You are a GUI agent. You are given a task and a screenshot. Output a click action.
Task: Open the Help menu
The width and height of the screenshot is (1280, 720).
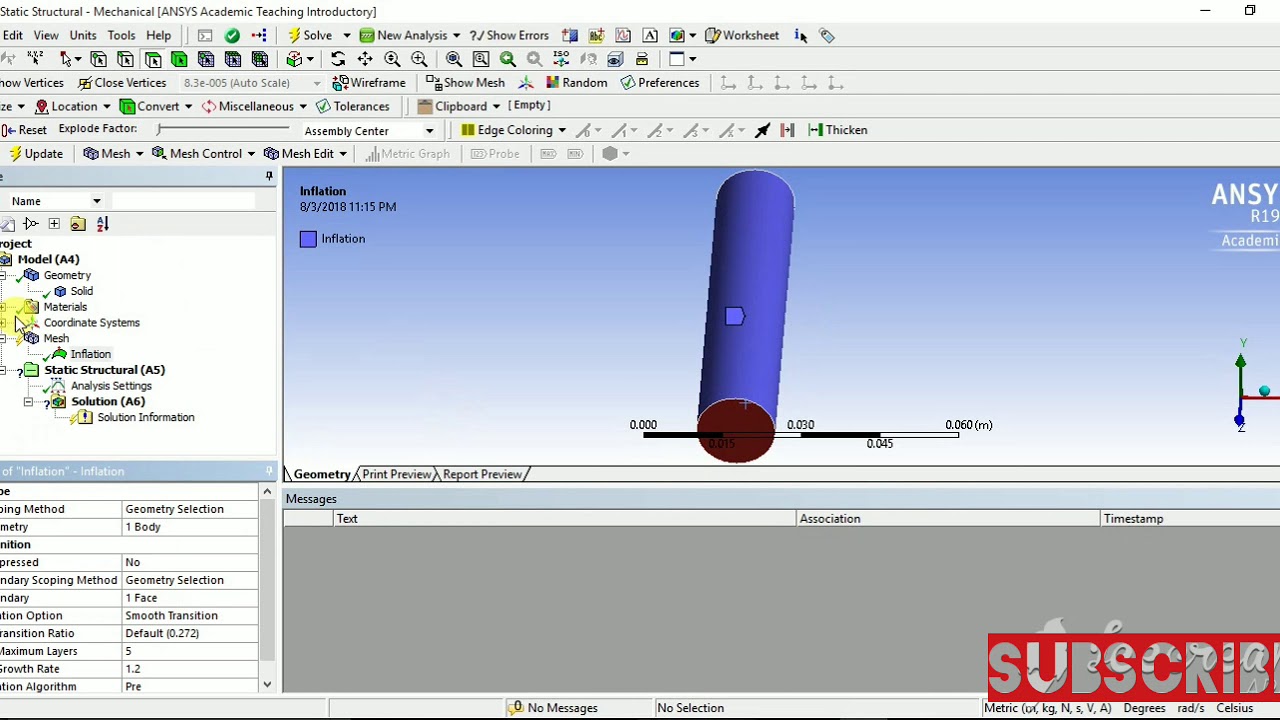[x=159, y=35]
